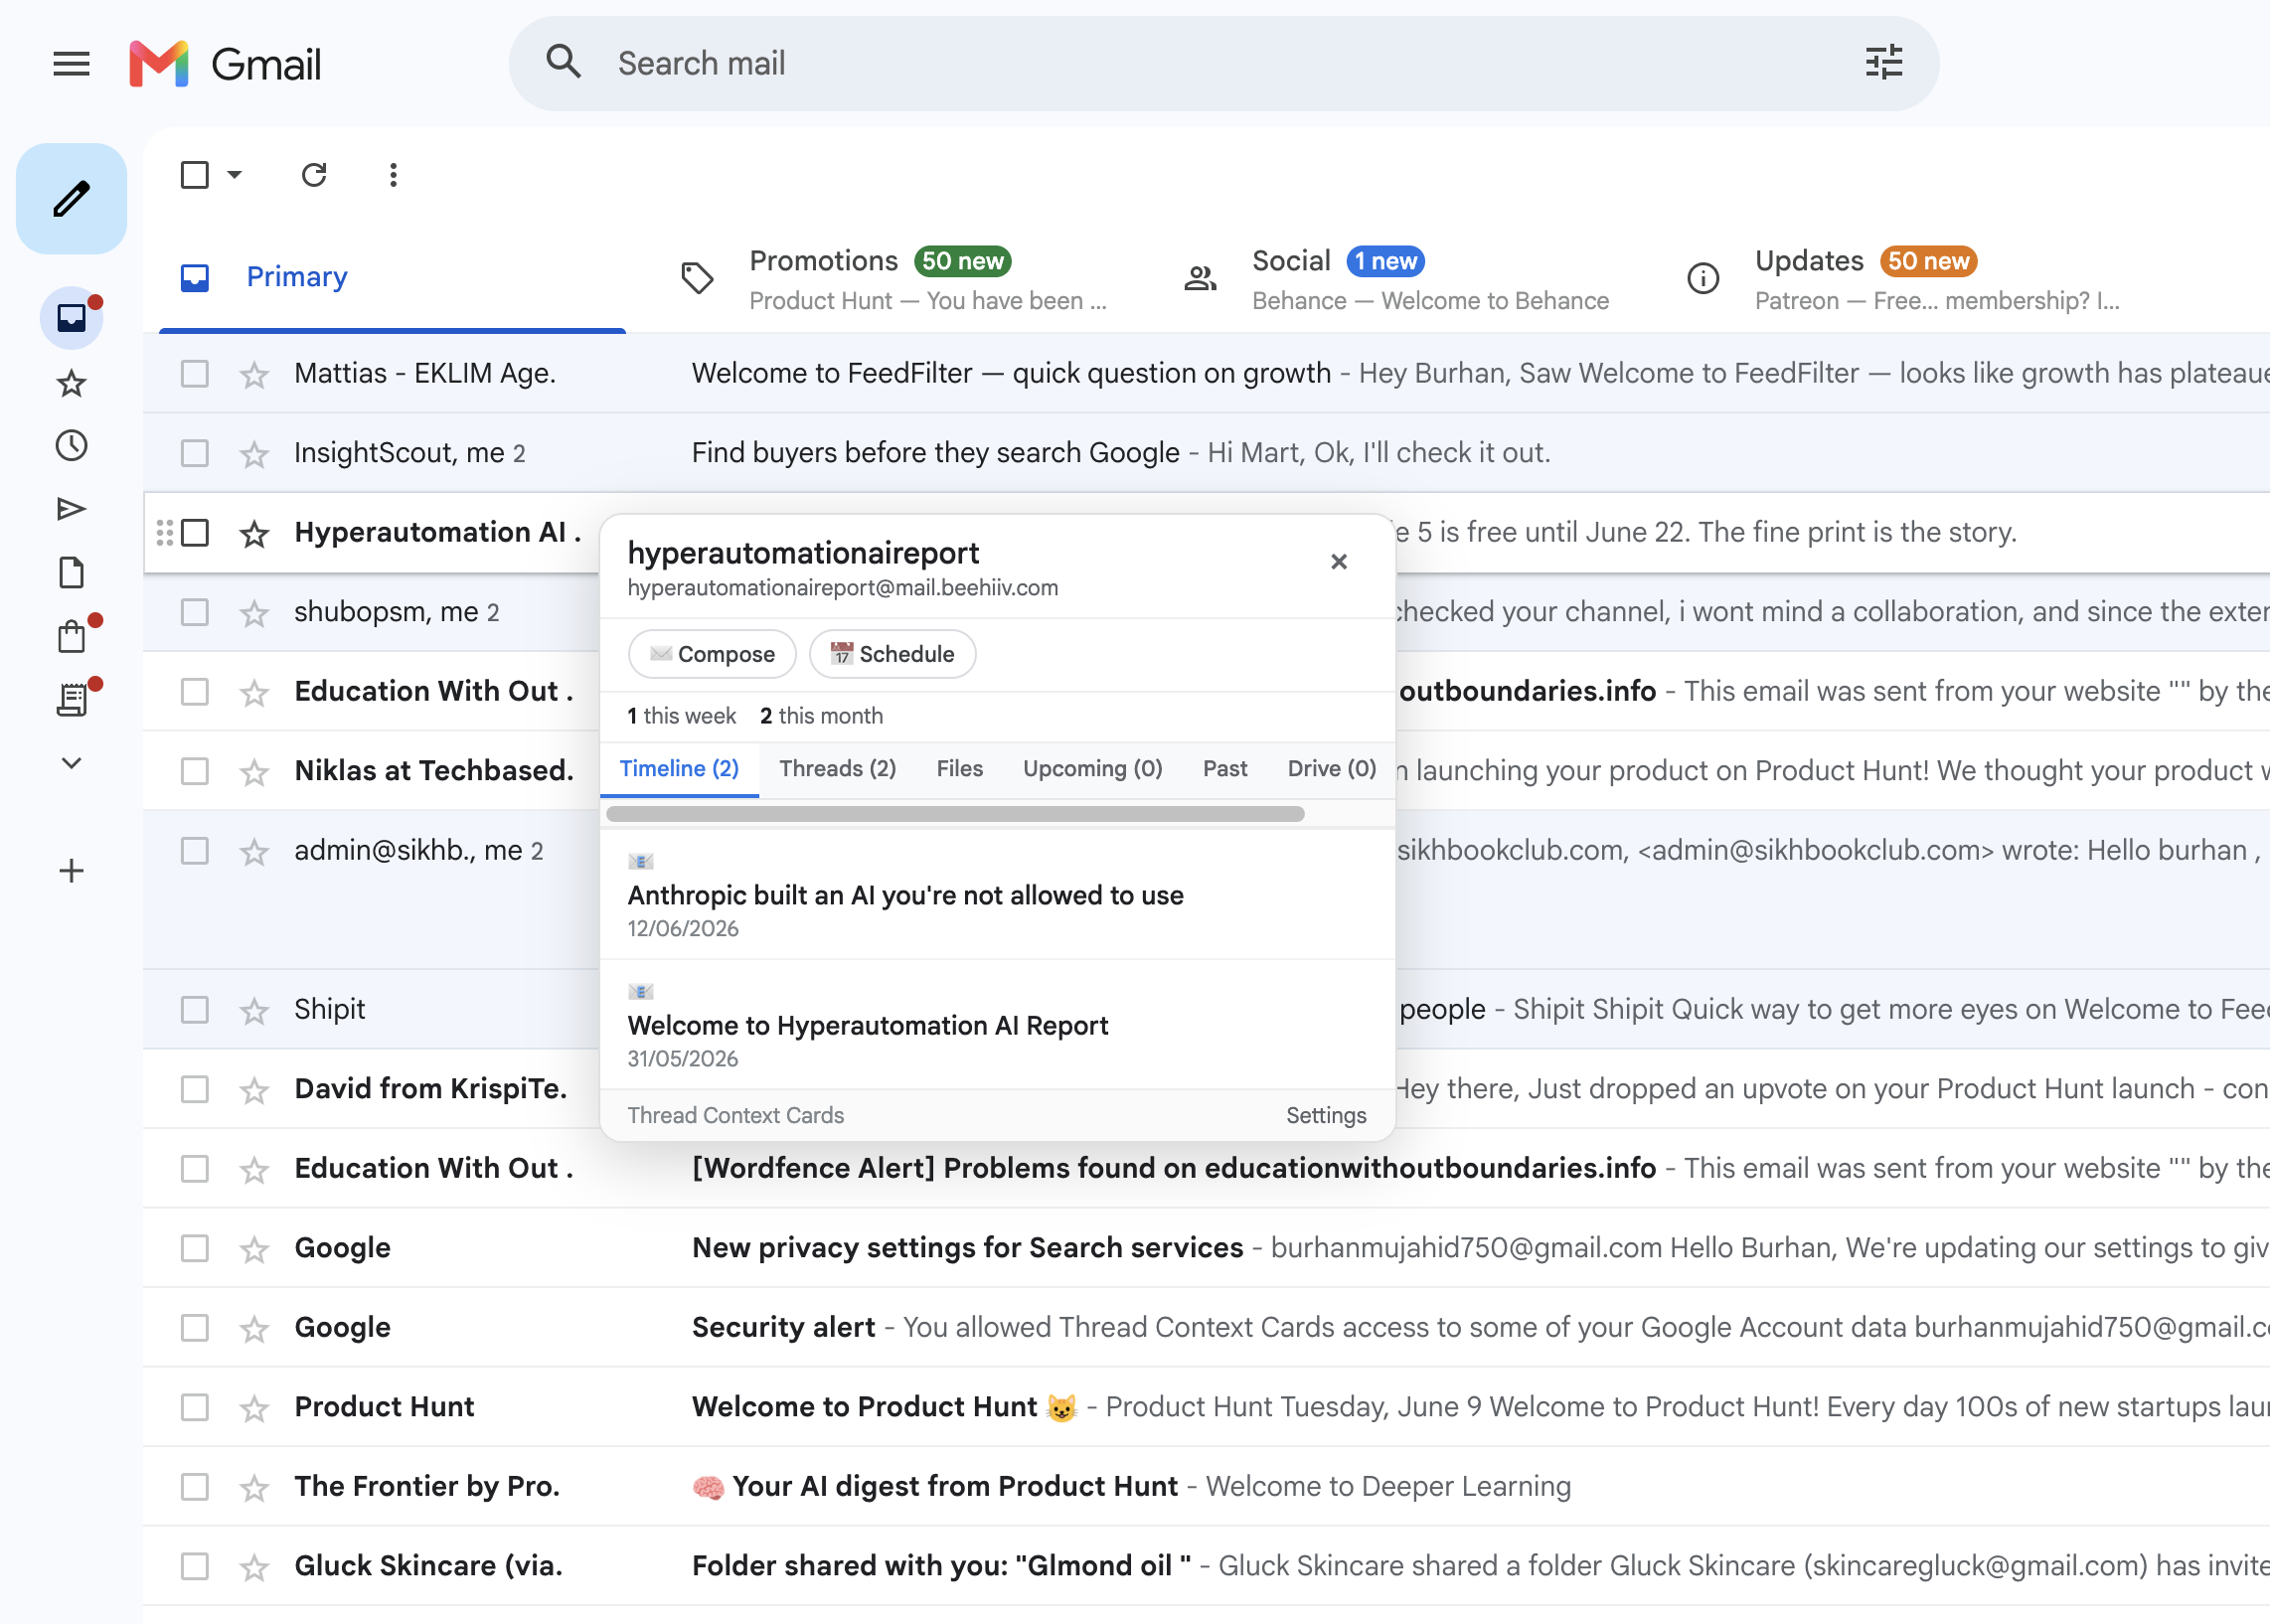The image size is (2270, 1624).
Task: Select the Timeline (2) card tab
Action: click(679, 768)
